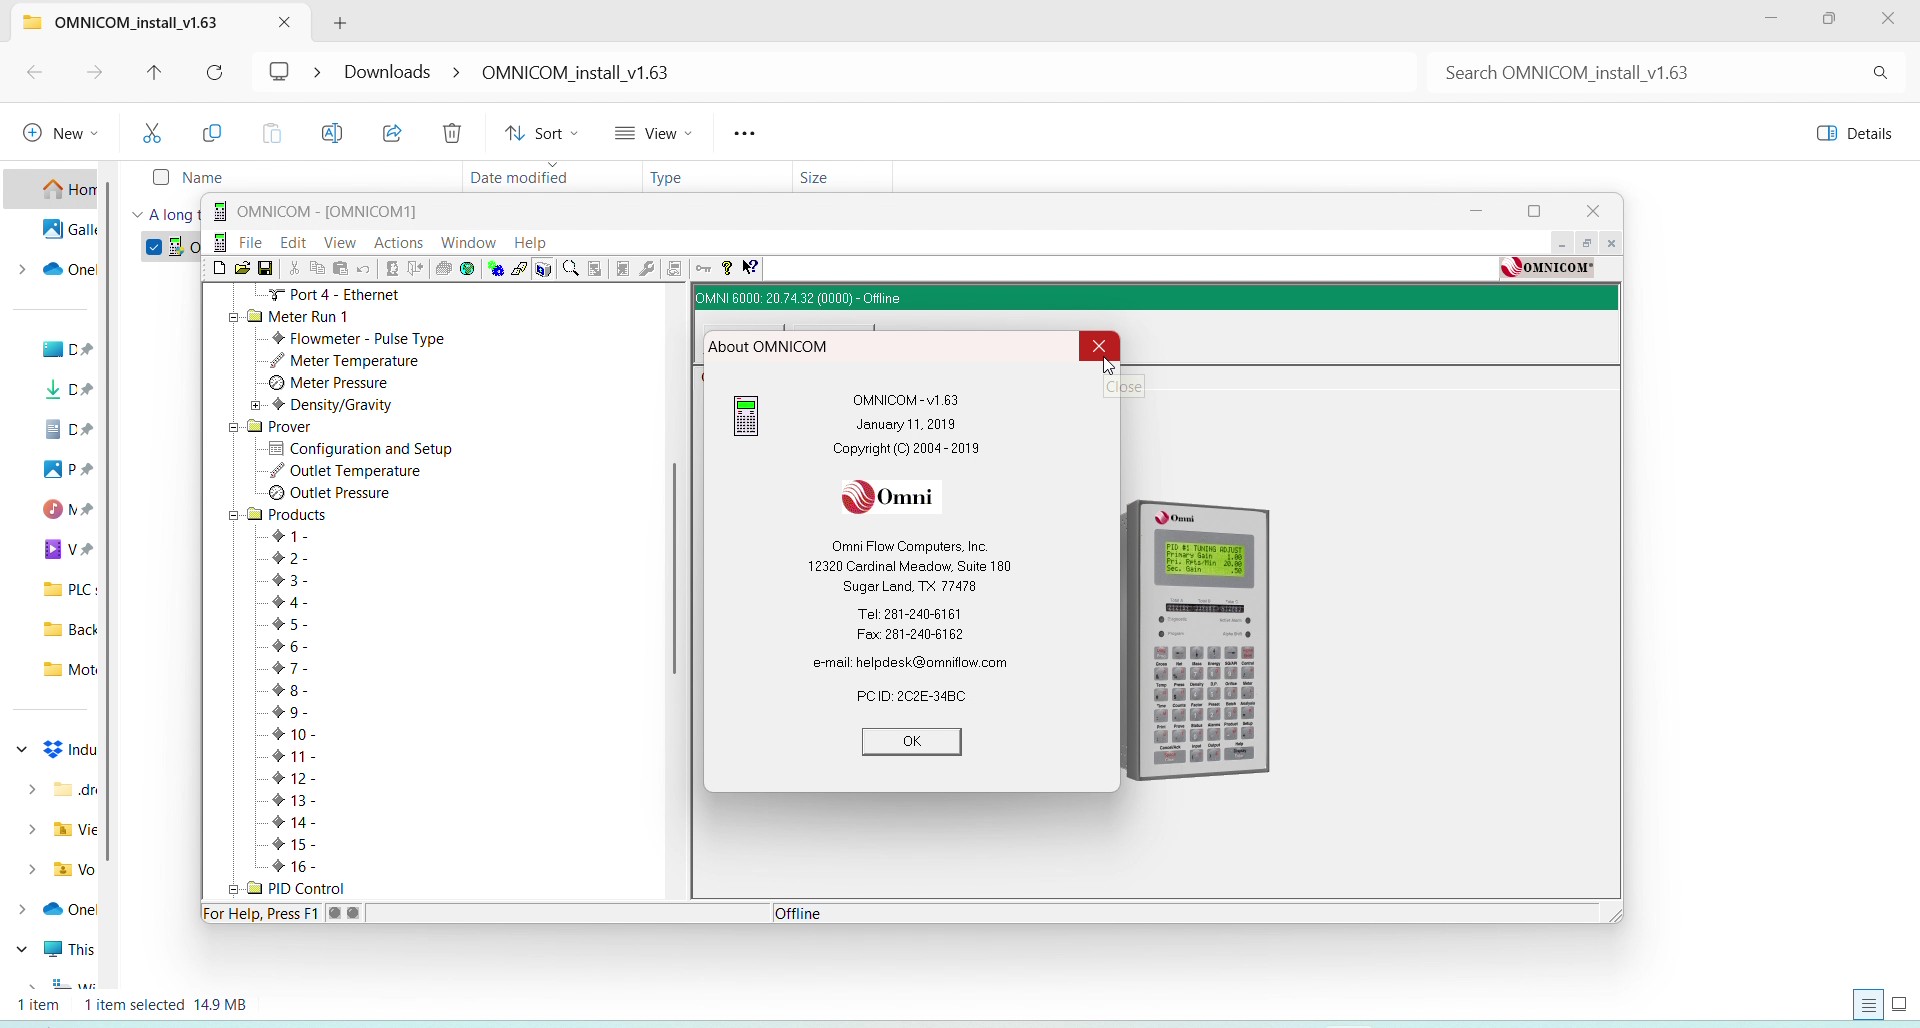The image size is (1920, 1028).
Task: Click the wrench tool icon in OMNICOM toolbar
Action: [649, 269]
